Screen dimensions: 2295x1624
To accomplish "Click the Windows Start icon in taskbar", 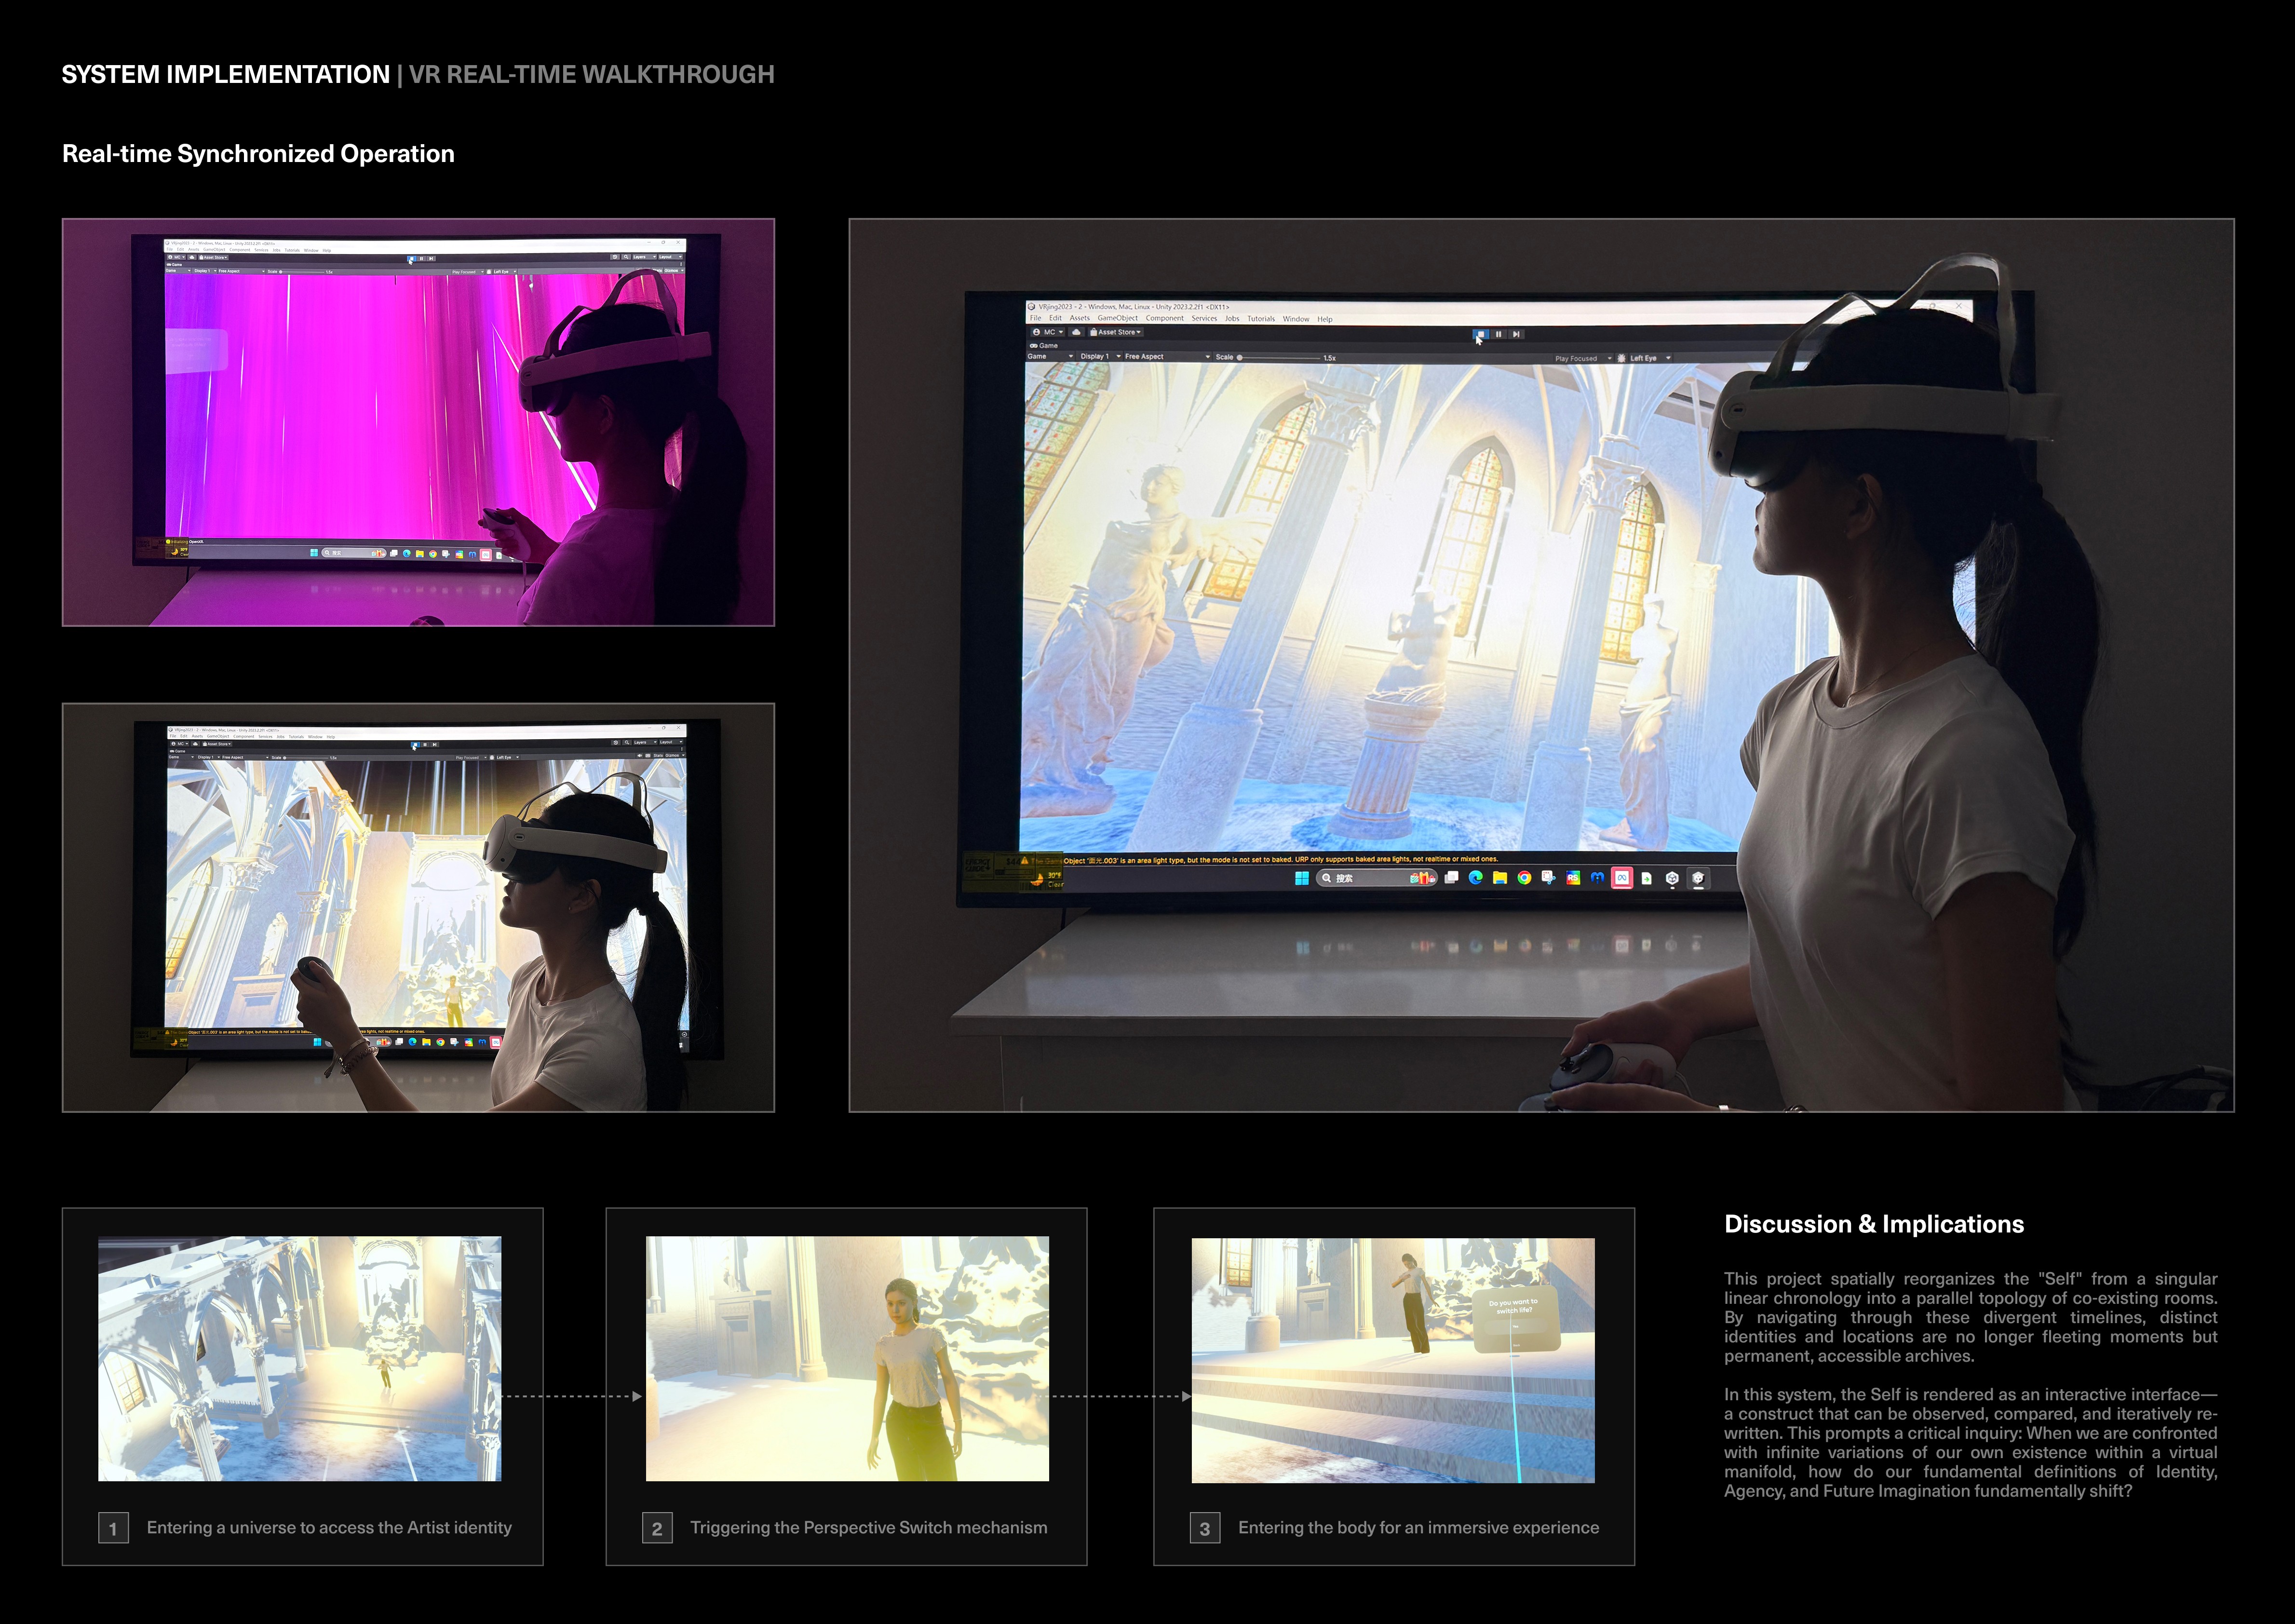I will pos(1301,878).
